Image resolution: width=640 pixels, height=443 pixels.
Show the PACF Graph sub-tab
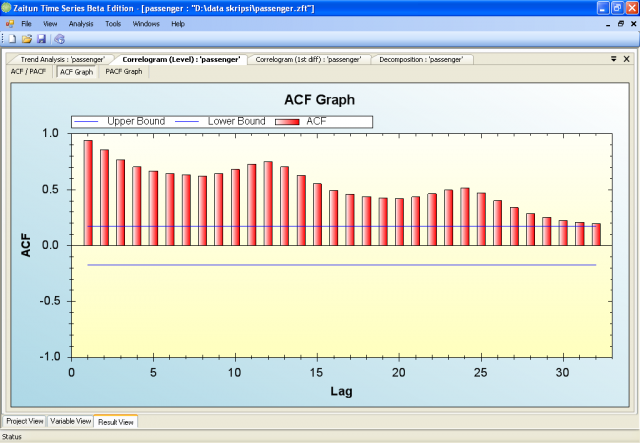click(x=124, y=72)
